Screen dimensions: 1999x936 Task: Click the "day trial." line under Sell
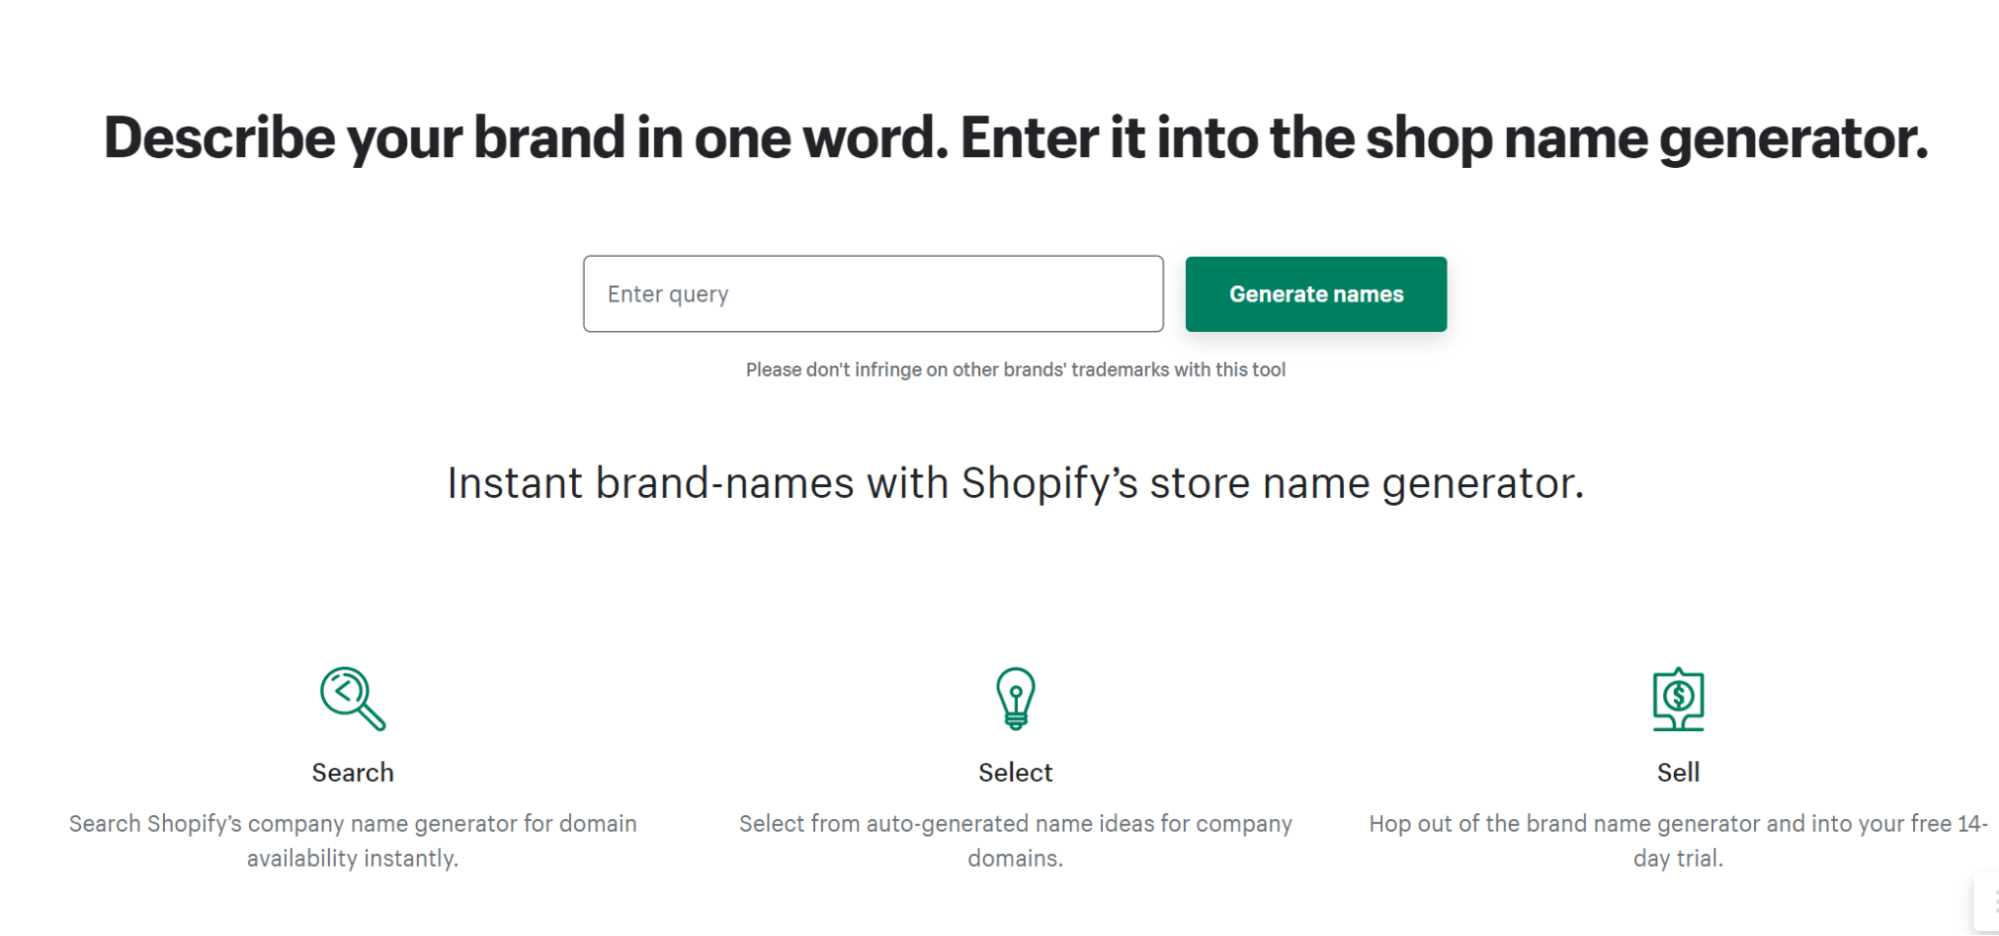click(1678, 858)
